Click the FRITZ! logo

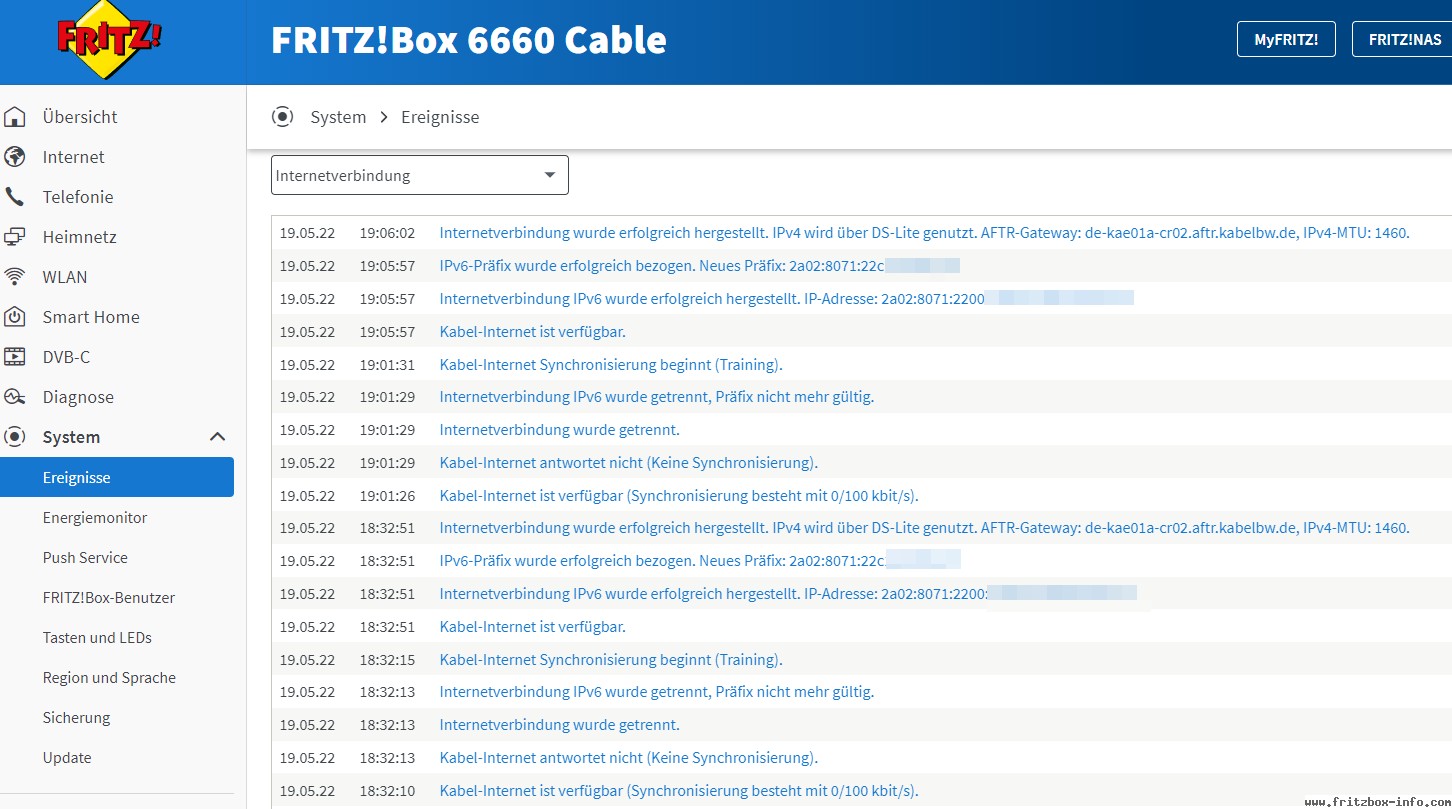pos(109,40)
